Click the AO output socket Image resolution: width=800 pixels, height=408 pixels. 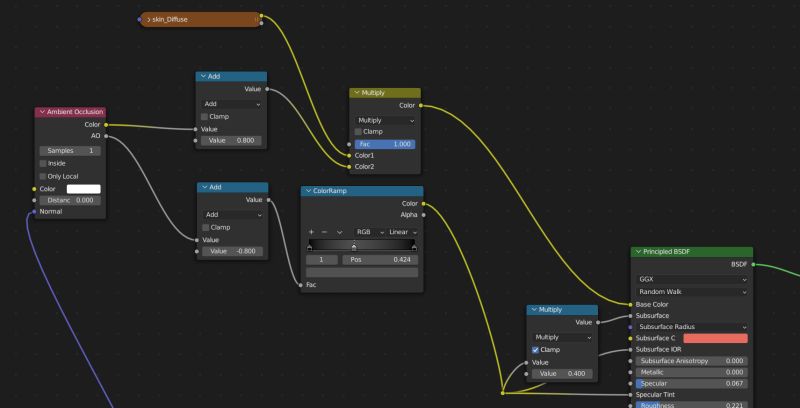click(106, 136)
